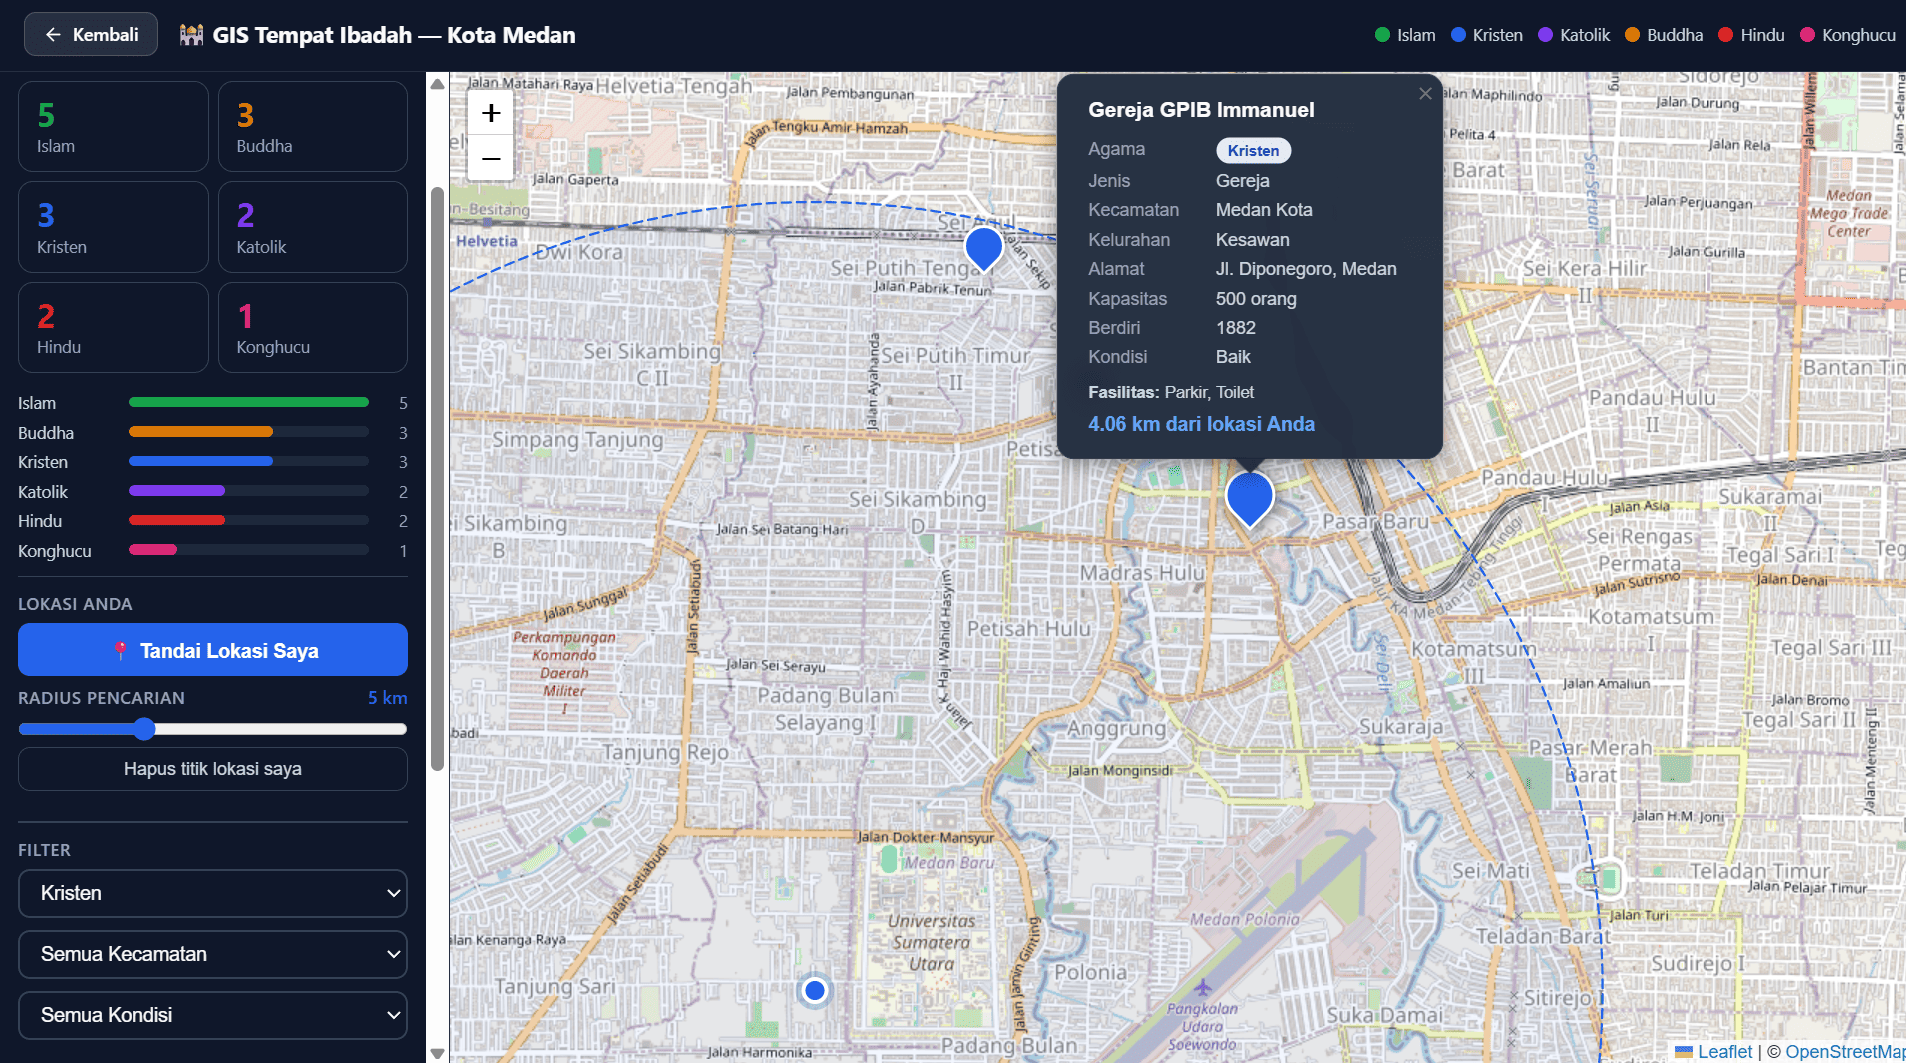Click the blue church marker below popup
The height and width of the screenshot is (1063, 1906).
[x=1249, y=498]
